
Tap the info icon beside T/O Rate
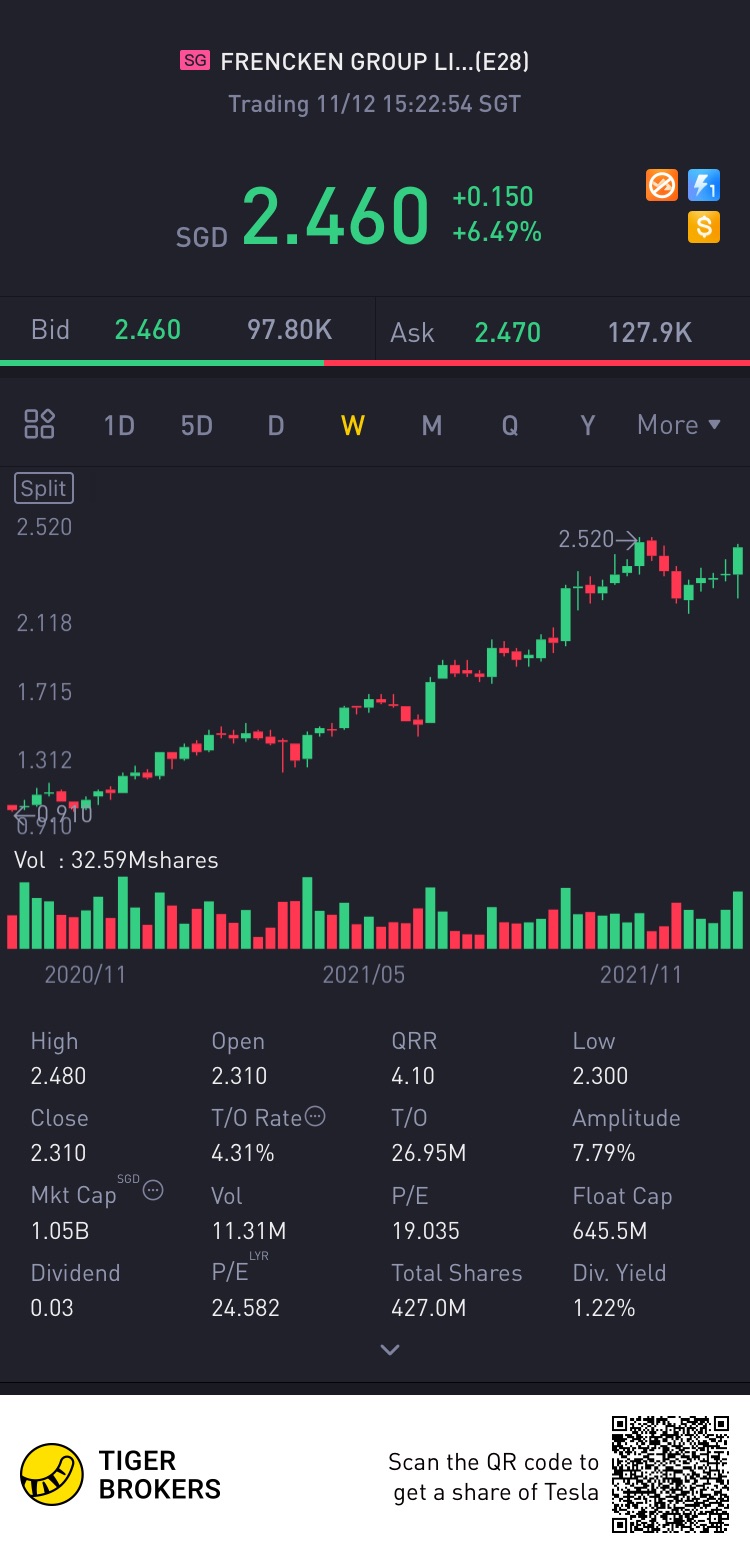[315, 1117]
